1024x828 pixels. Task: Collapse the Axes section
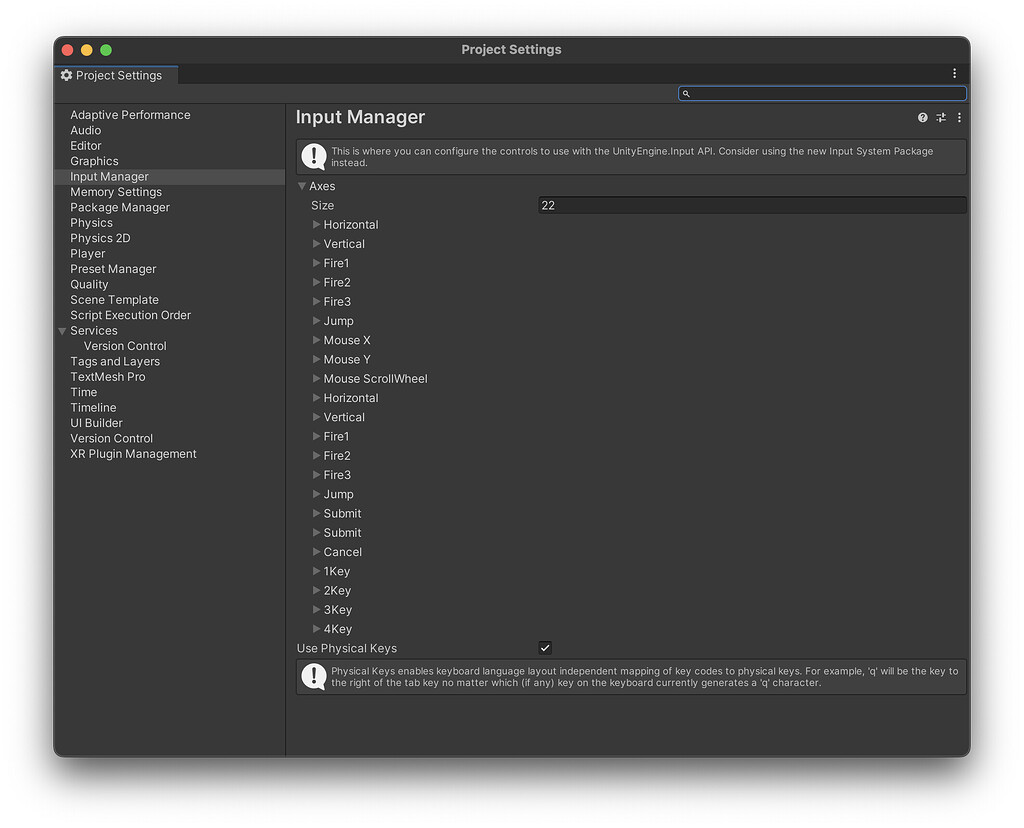302,186
